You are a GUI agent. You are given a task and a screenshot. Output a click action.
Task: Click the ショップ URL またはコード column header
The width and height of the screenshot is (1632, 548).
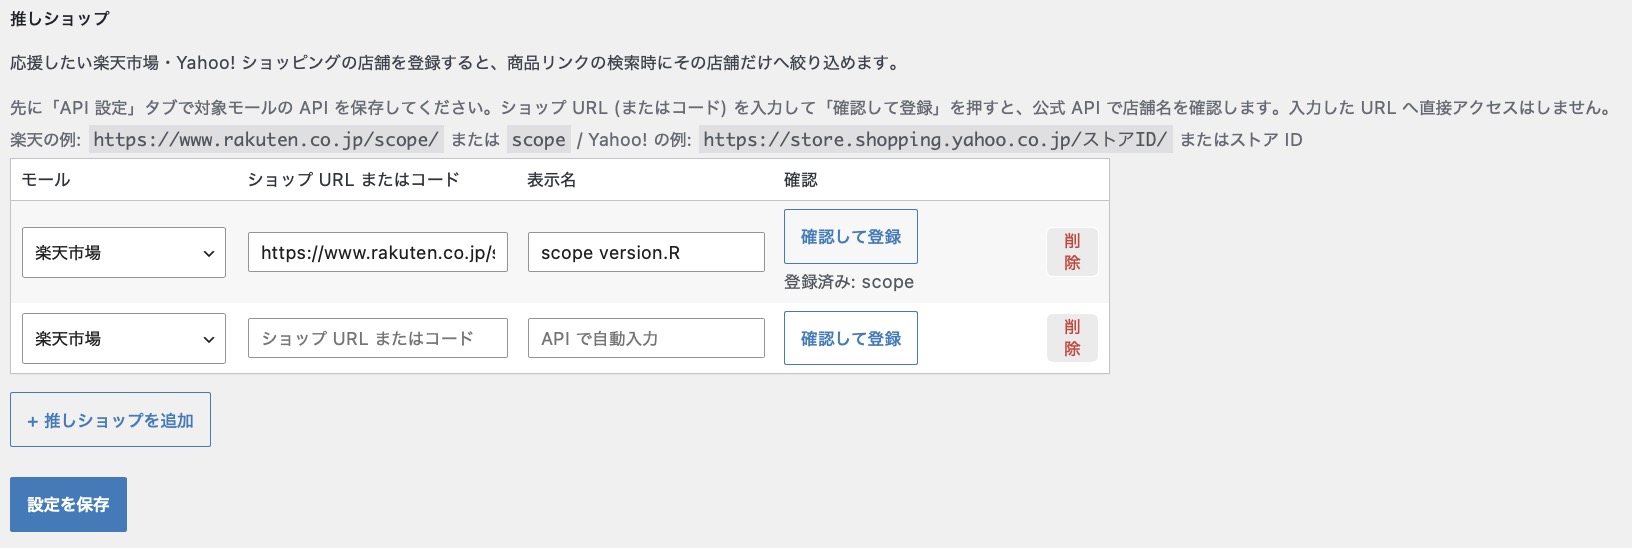(x=353, y=180)
